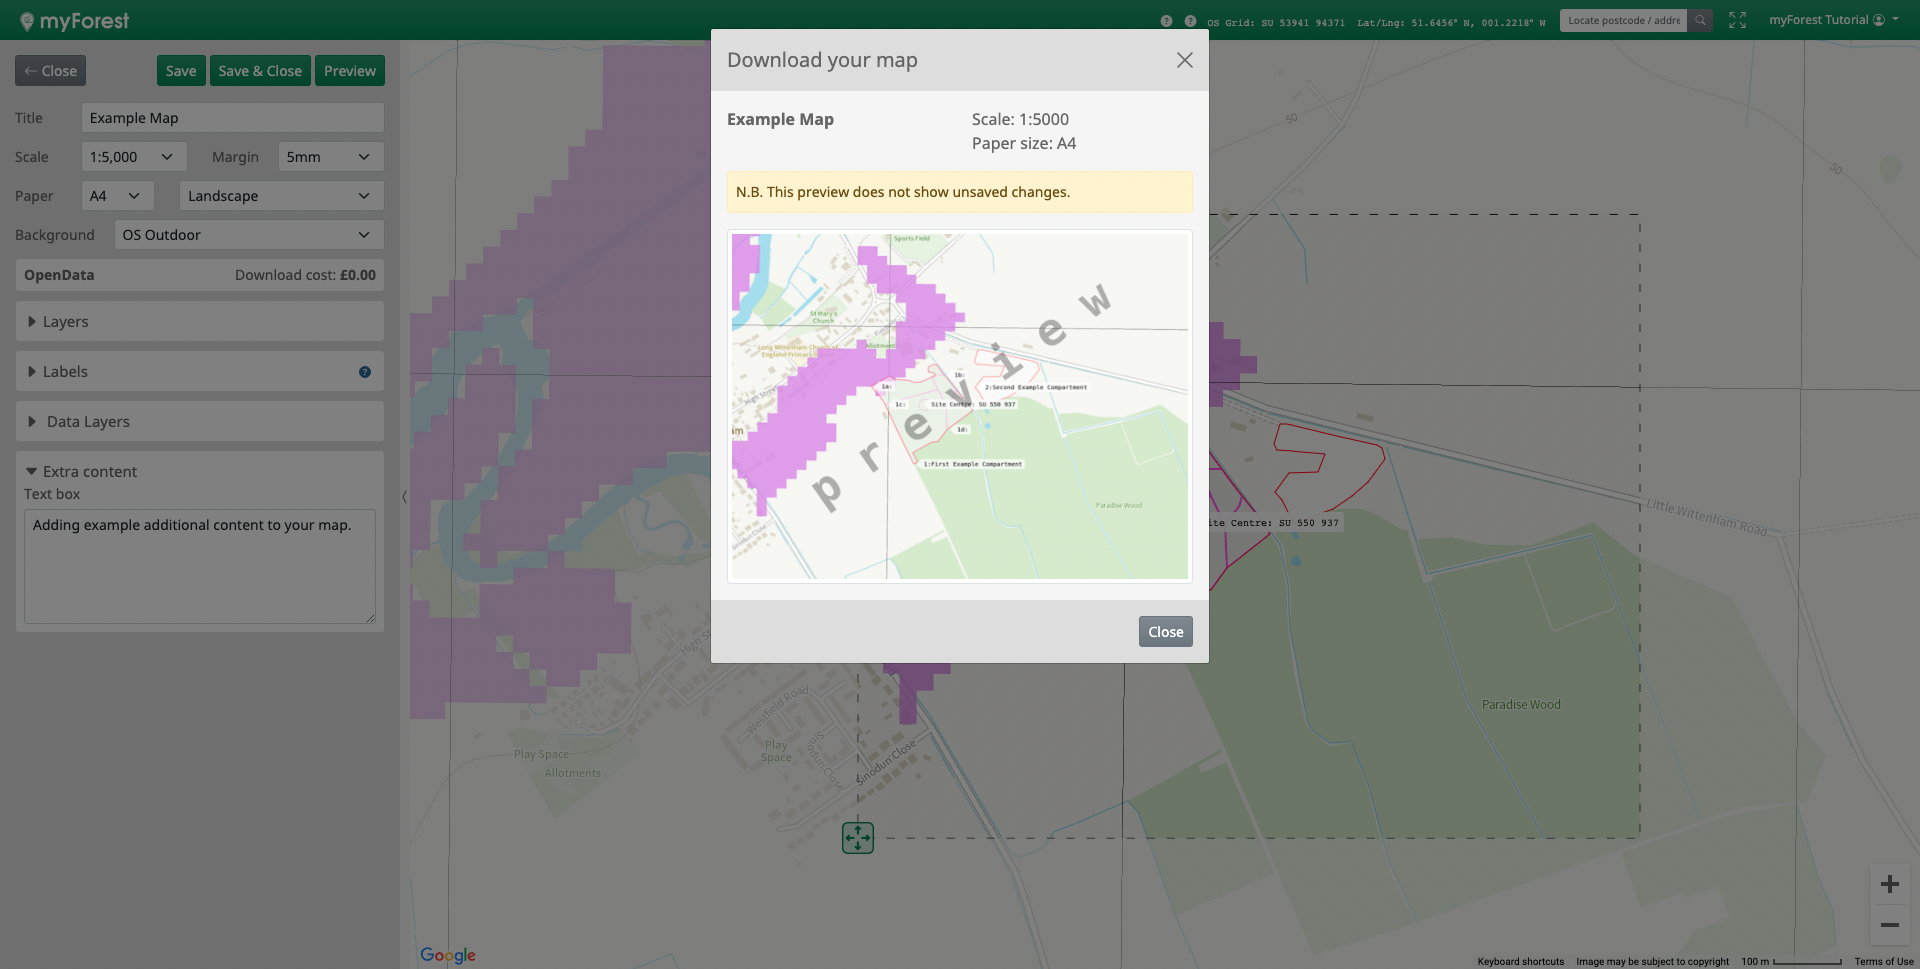The width and height of the screenshot is (1920, 969).
Task: Zoom out on map with minus button
Action: click(1889, 925)
